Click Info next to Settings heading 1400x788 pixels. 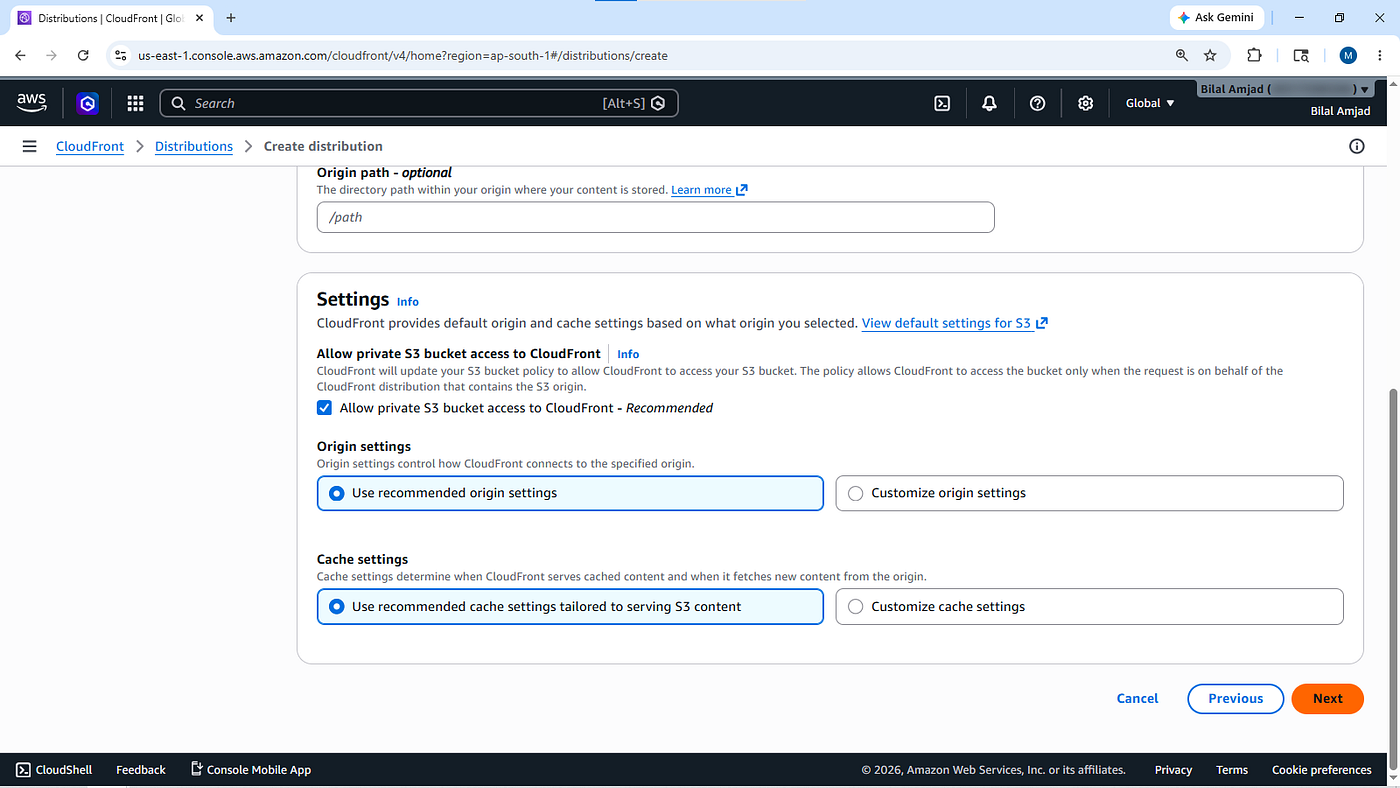tap(408, 301)
